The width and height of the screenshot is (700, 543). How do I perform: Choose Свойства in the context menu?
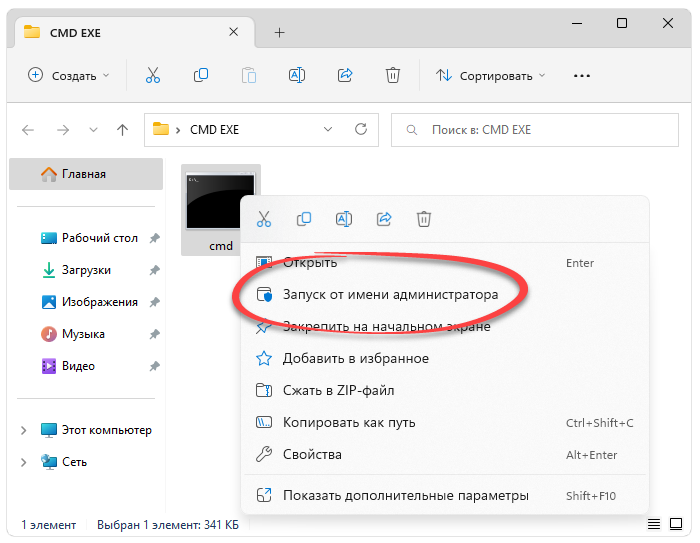[x=445, y=455]
